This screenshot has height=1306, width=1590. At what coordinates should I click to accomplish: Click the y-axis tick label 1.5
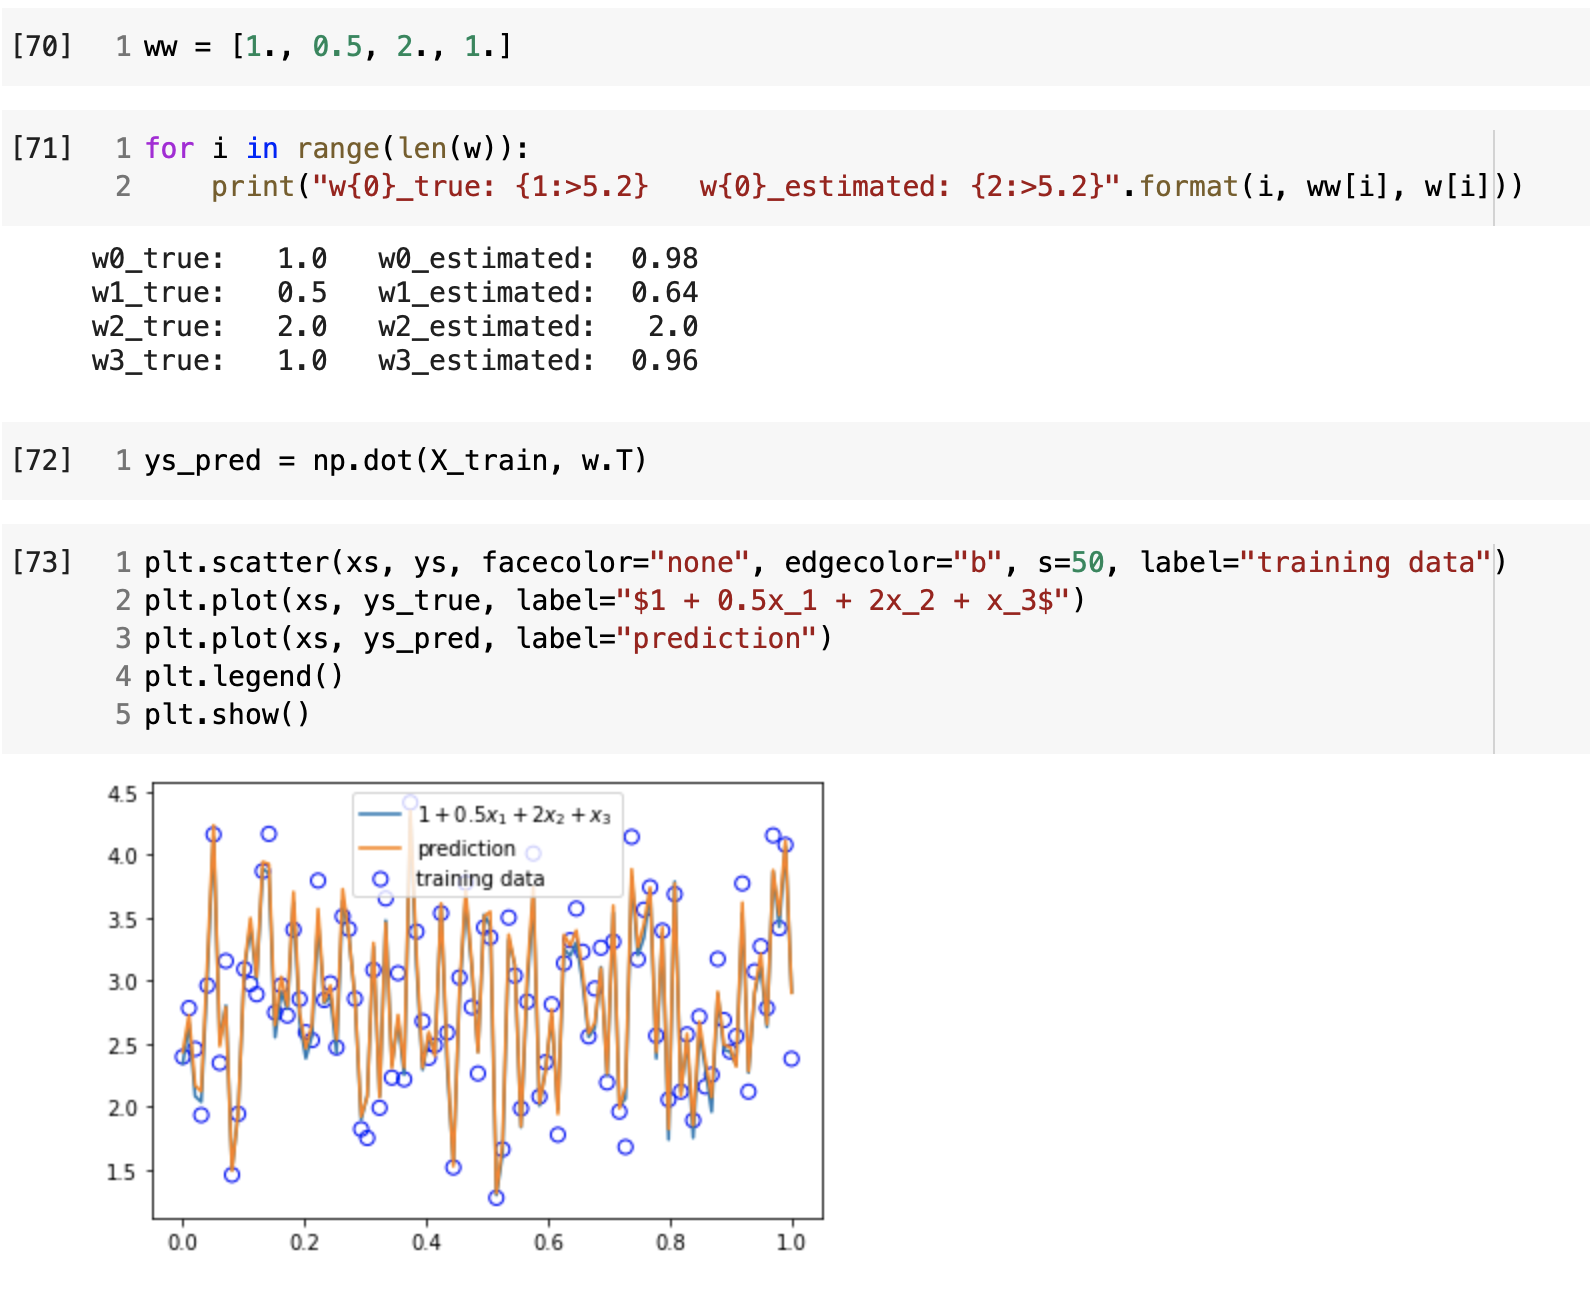pyautogui.click(x=122, y=1171)
